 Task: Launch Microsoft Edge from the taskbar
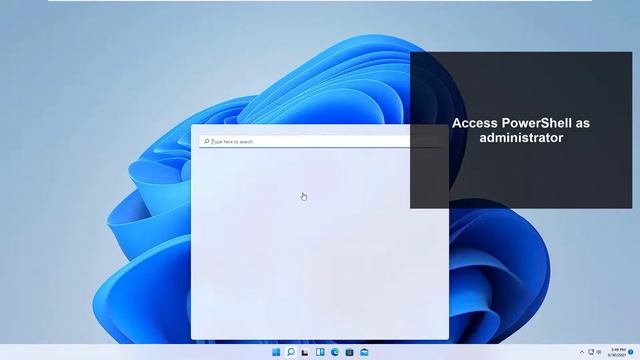click(335, 352)
